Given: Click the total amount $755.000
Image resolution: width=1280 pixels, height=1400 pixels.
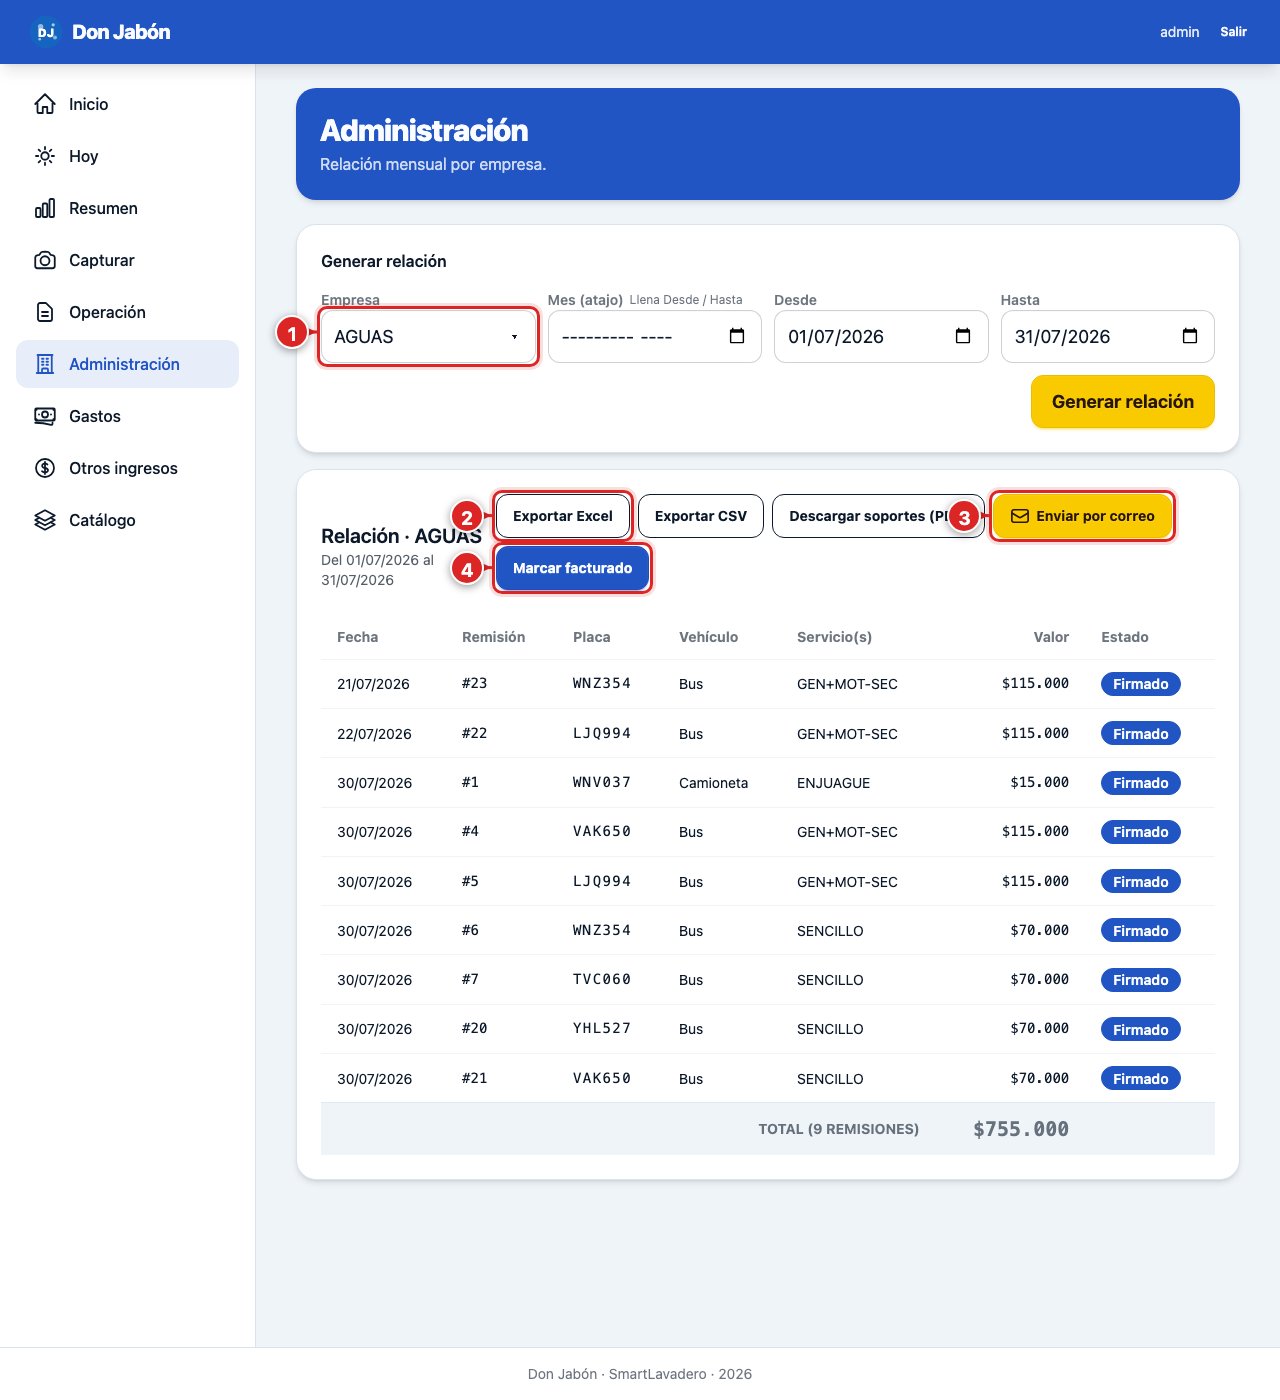Looking at the screenshot, I should pyautogui.click(x=1021, y=1129).
